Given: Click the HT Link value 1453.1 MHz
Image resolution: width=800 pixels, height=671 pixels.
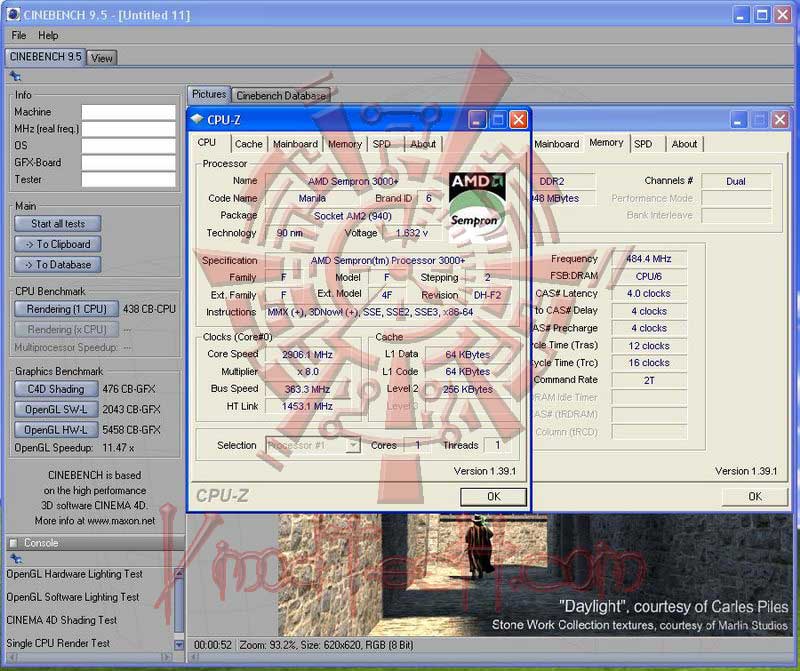Looking at the screenshot, I should [x=307, y=406].
